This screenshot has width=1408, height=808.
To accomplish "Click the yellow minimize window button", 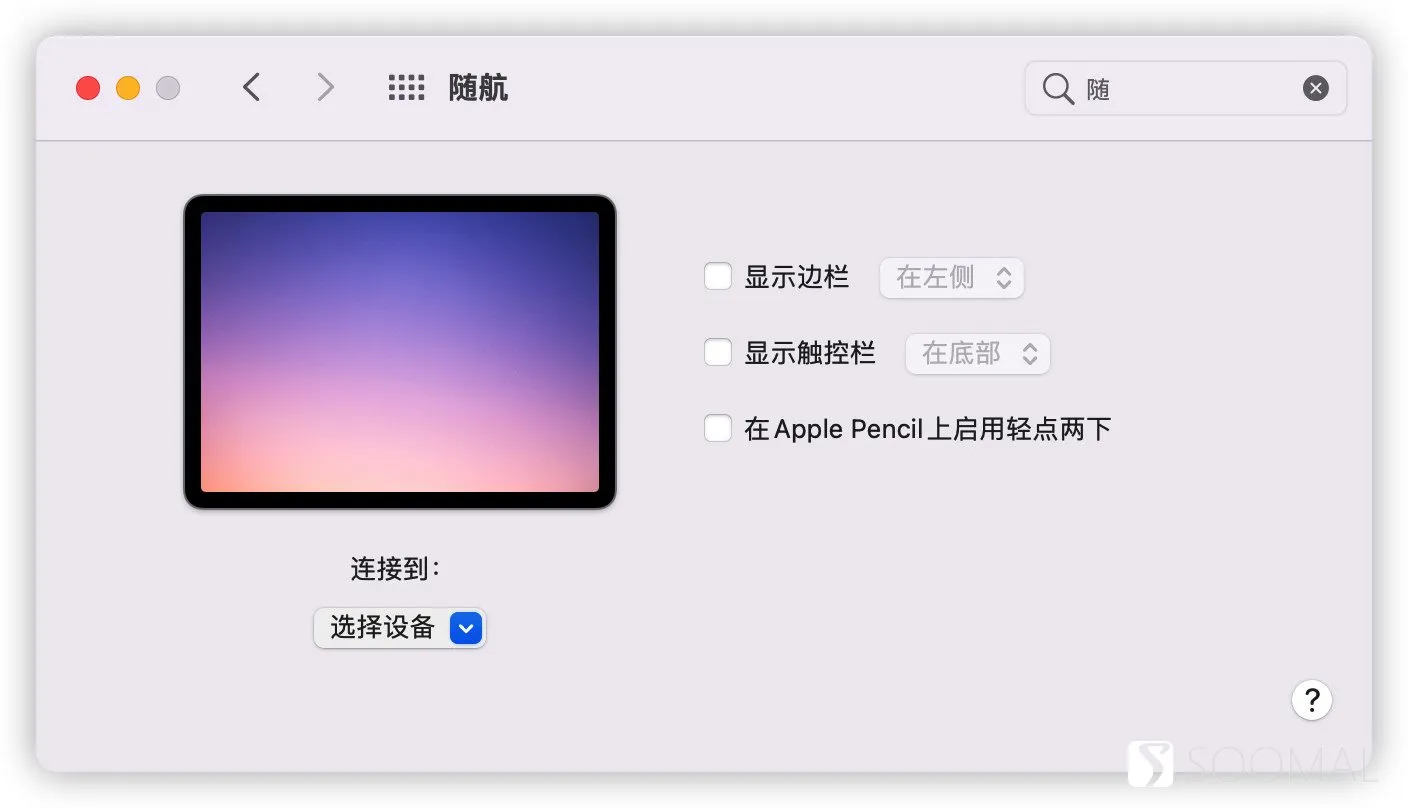I will [128, 88].
